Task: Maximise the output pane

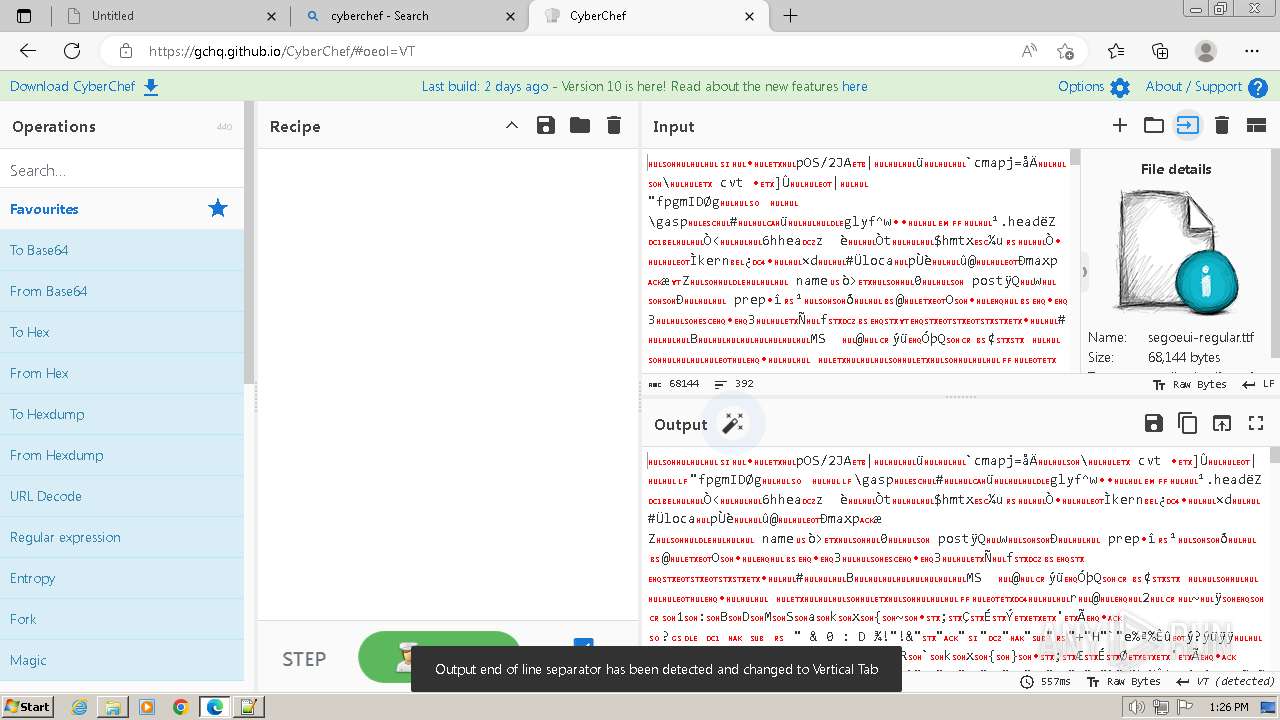Action: (1256, 424)
